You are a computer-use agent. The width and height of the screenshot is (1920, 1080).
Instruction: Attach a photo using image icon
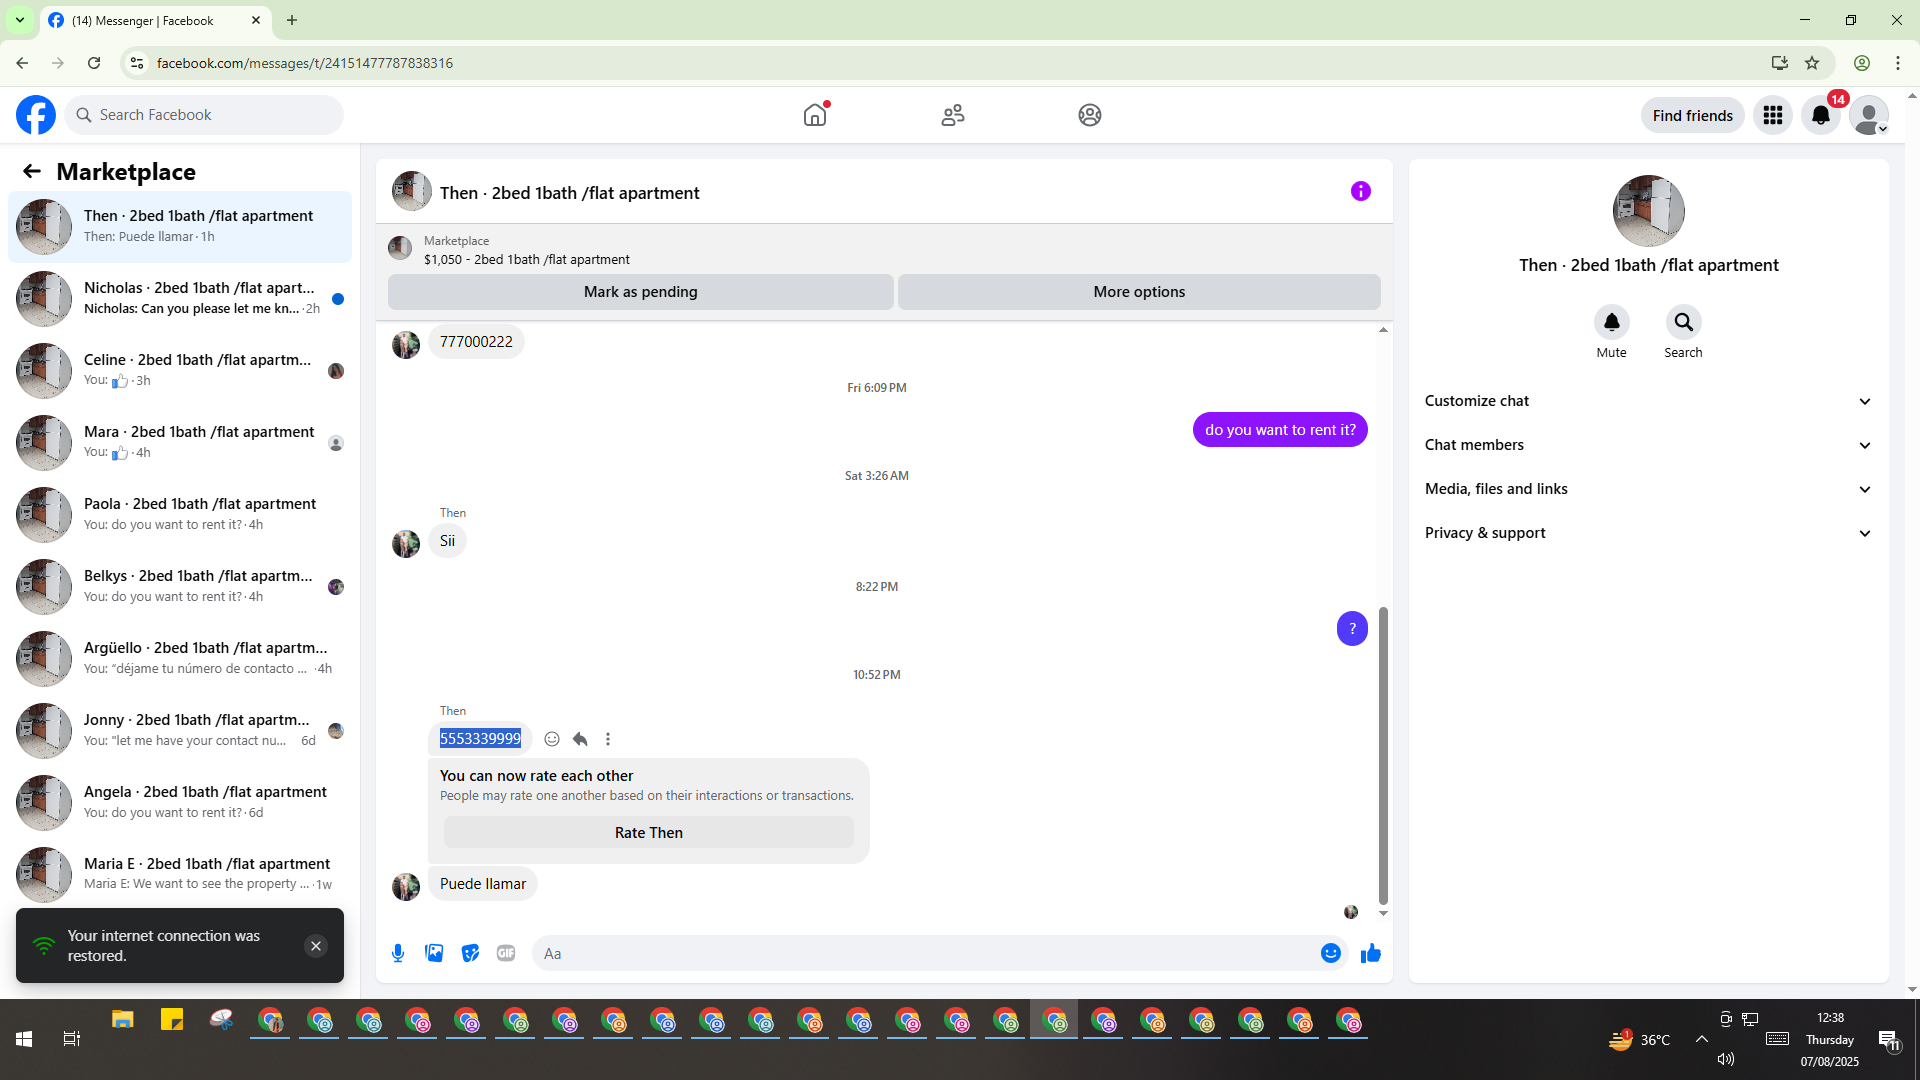tap(434, 953)
